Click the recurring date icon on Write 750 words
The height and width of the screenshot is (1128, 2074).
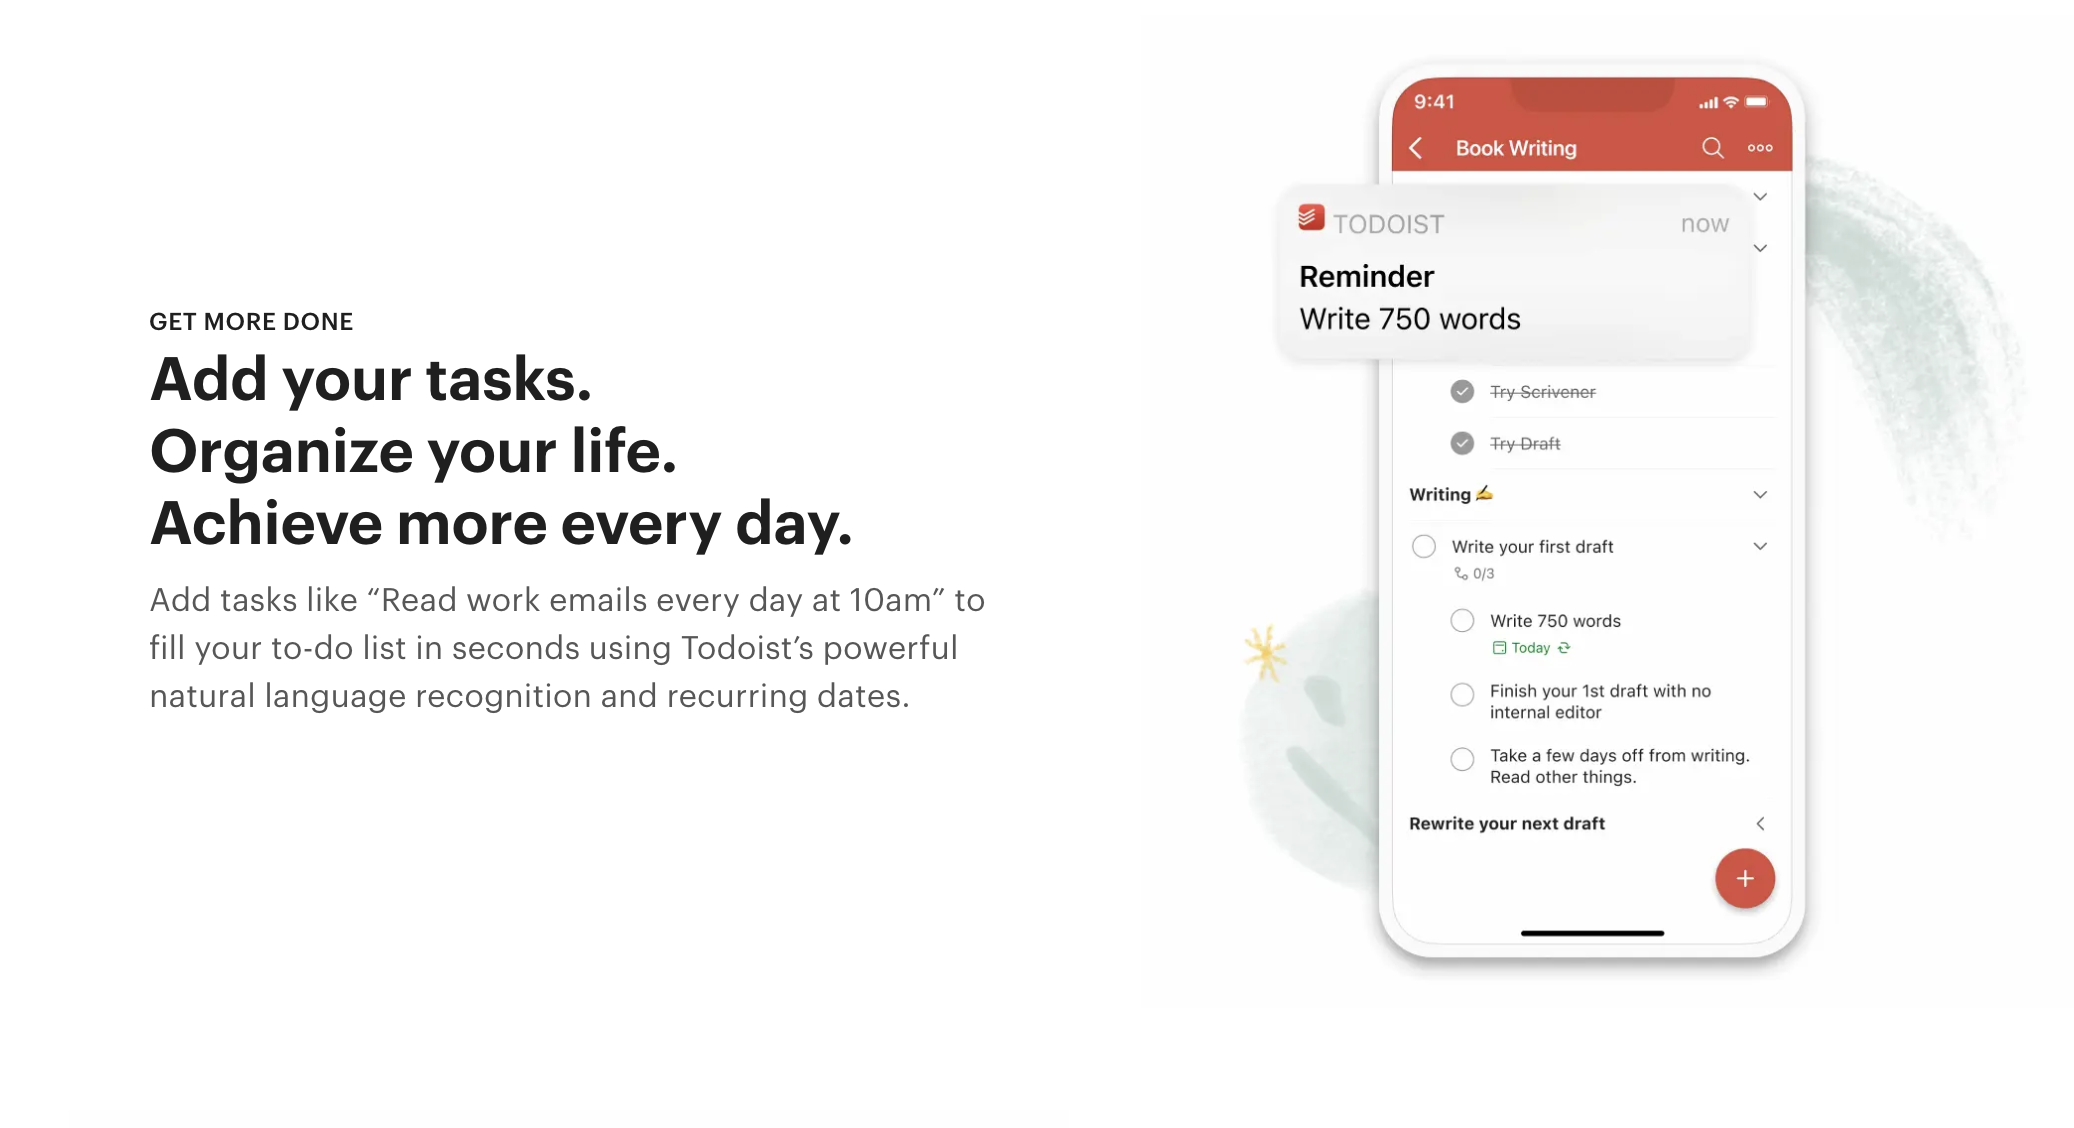coord(1564,647)
